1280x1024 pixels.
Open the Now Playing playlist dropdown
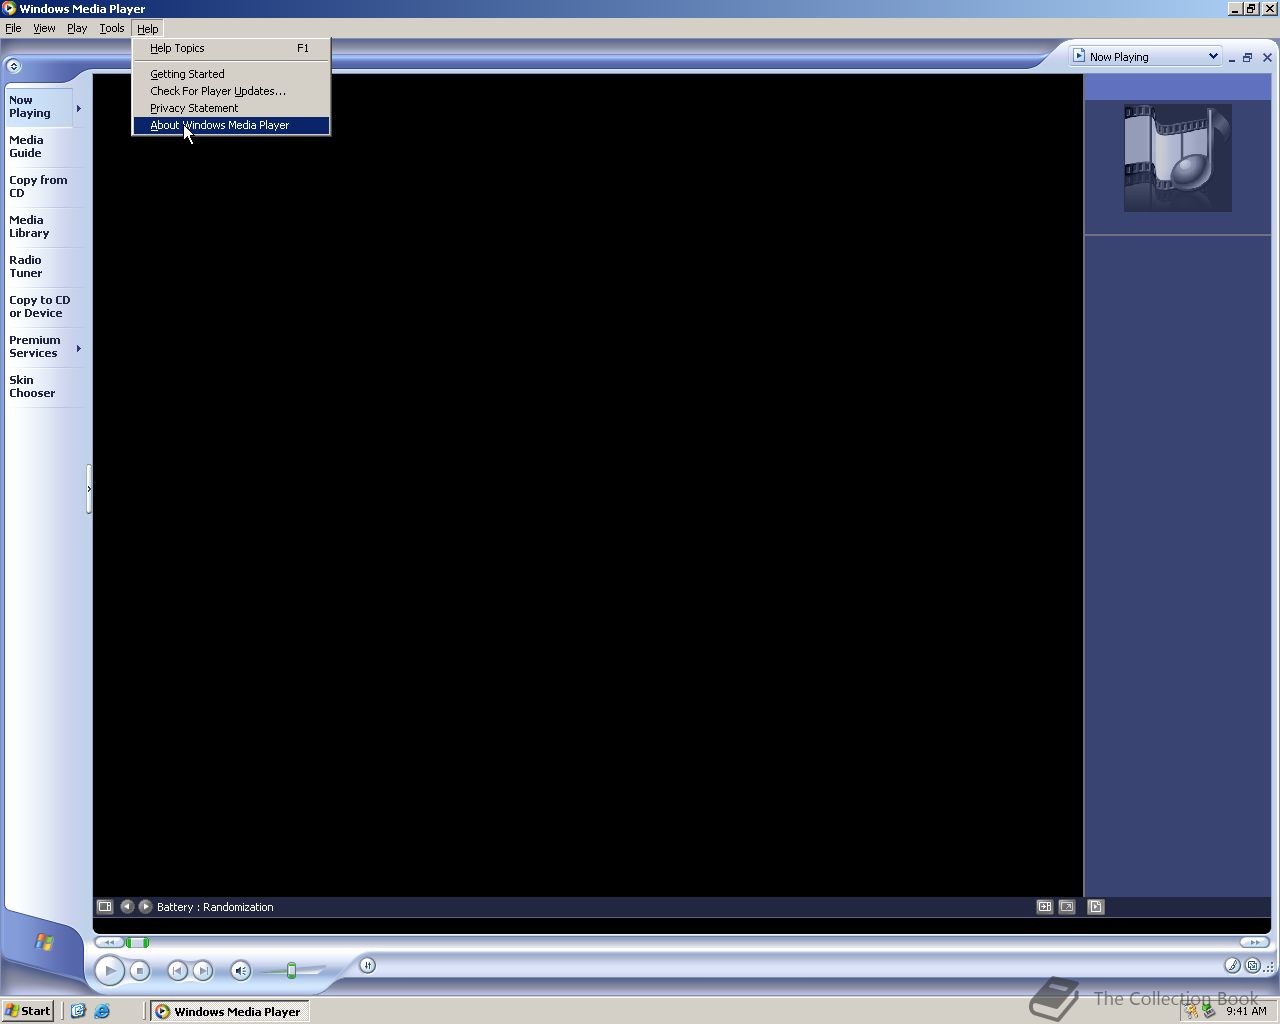[1146, 56]
